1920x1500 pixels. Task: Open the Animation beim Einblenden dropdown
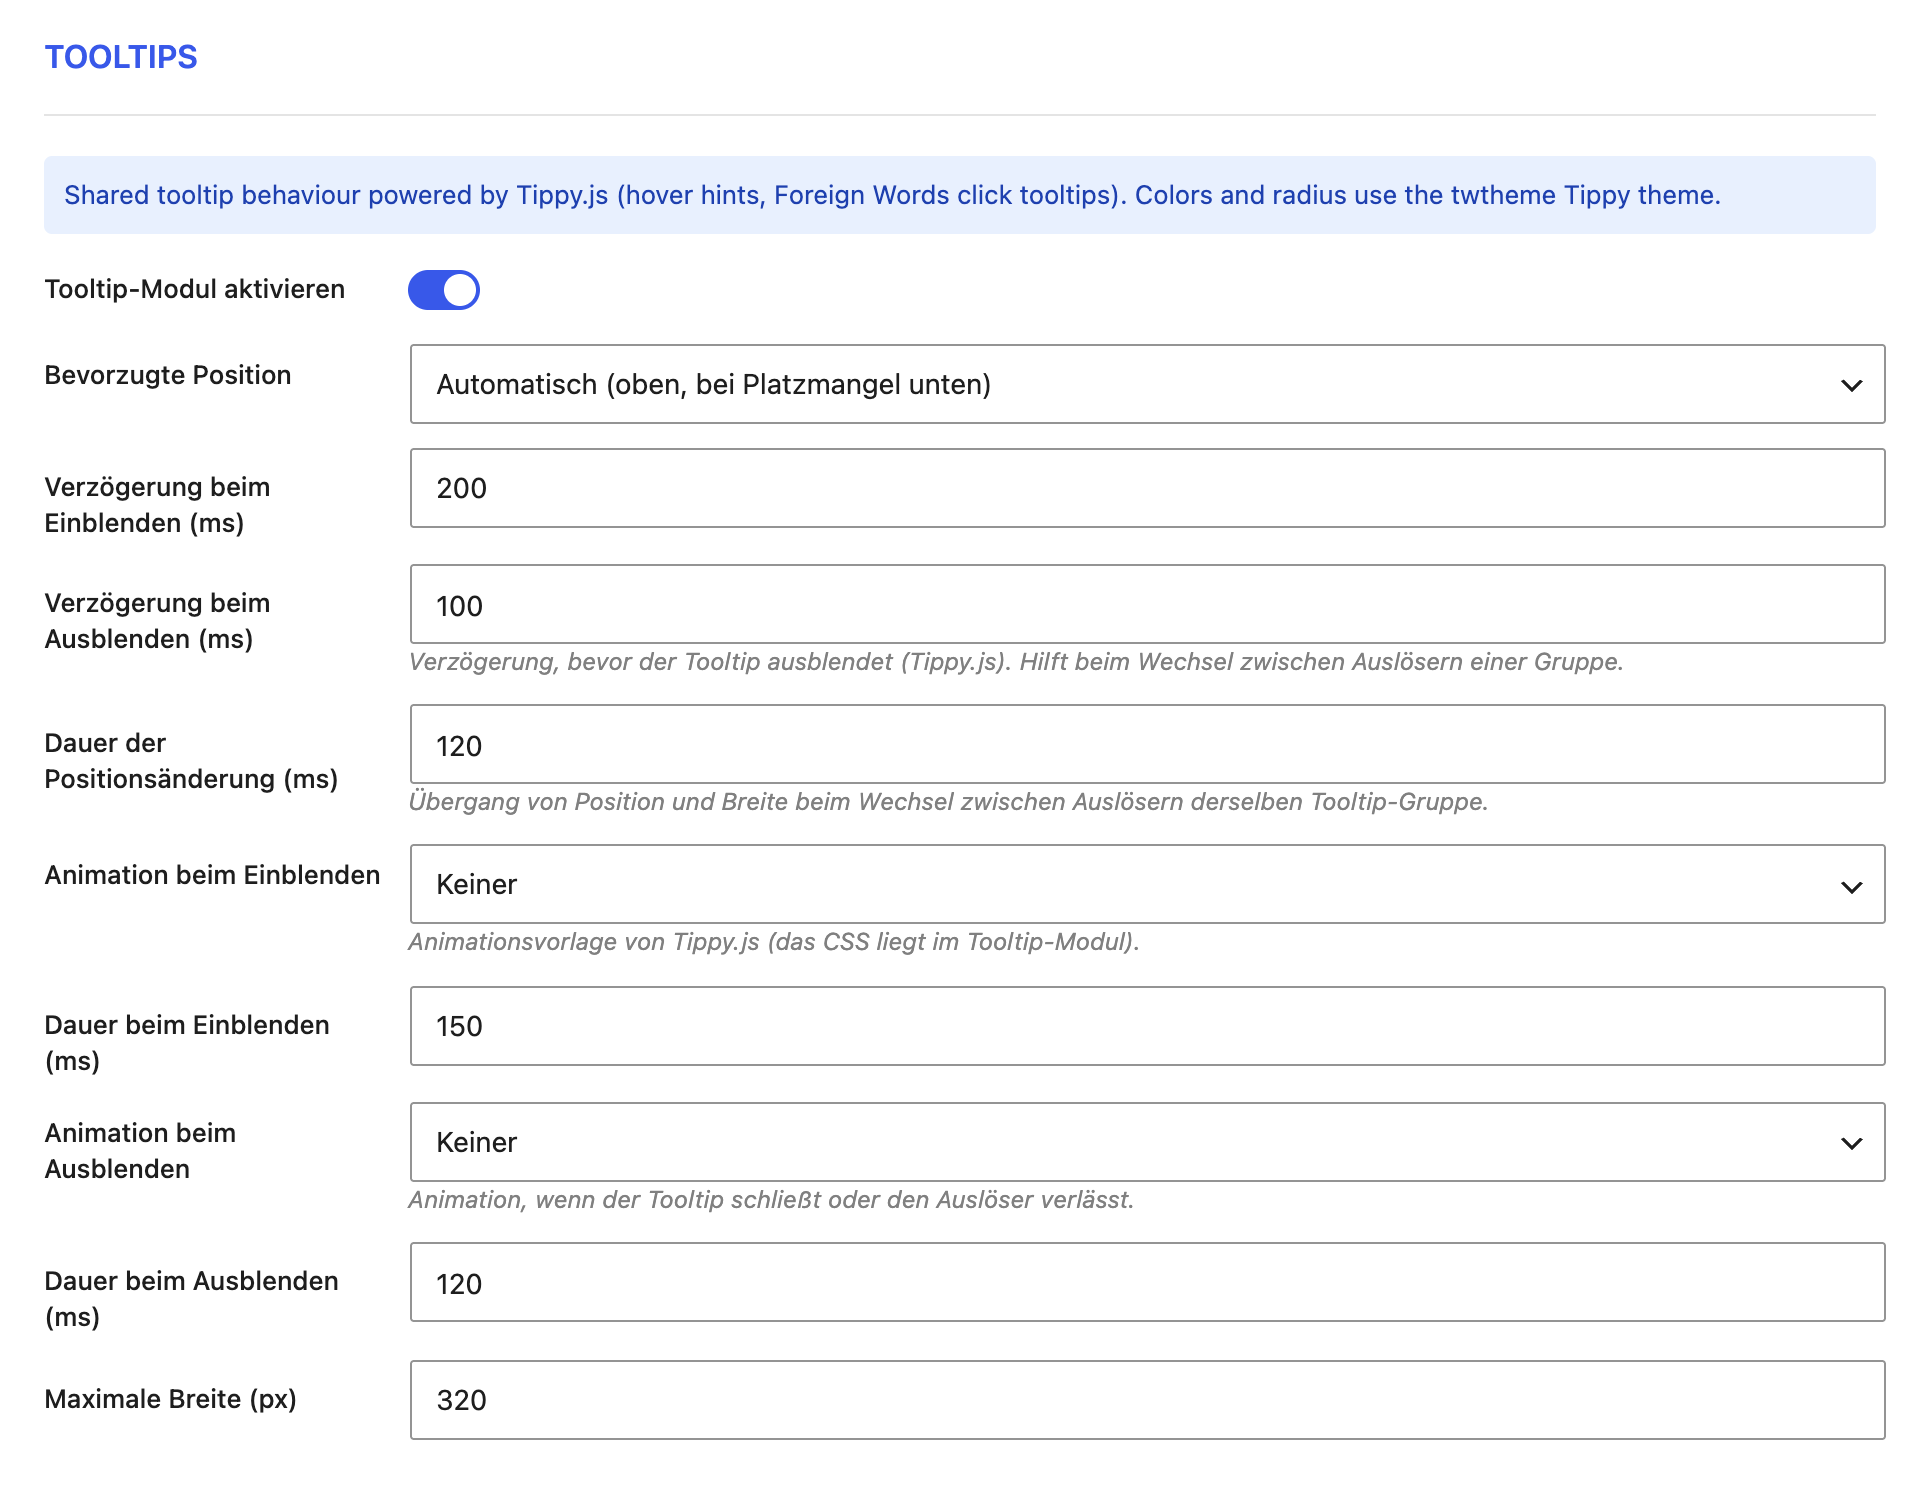[x=1147, y=884]
